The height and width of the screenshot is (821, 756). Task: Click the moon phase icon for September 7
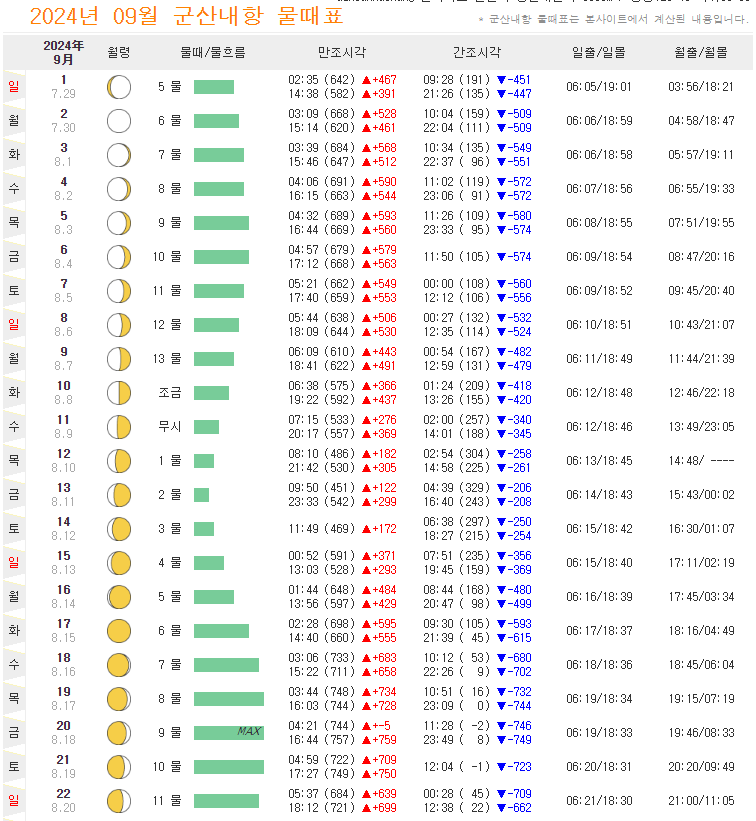coord(119,291)
